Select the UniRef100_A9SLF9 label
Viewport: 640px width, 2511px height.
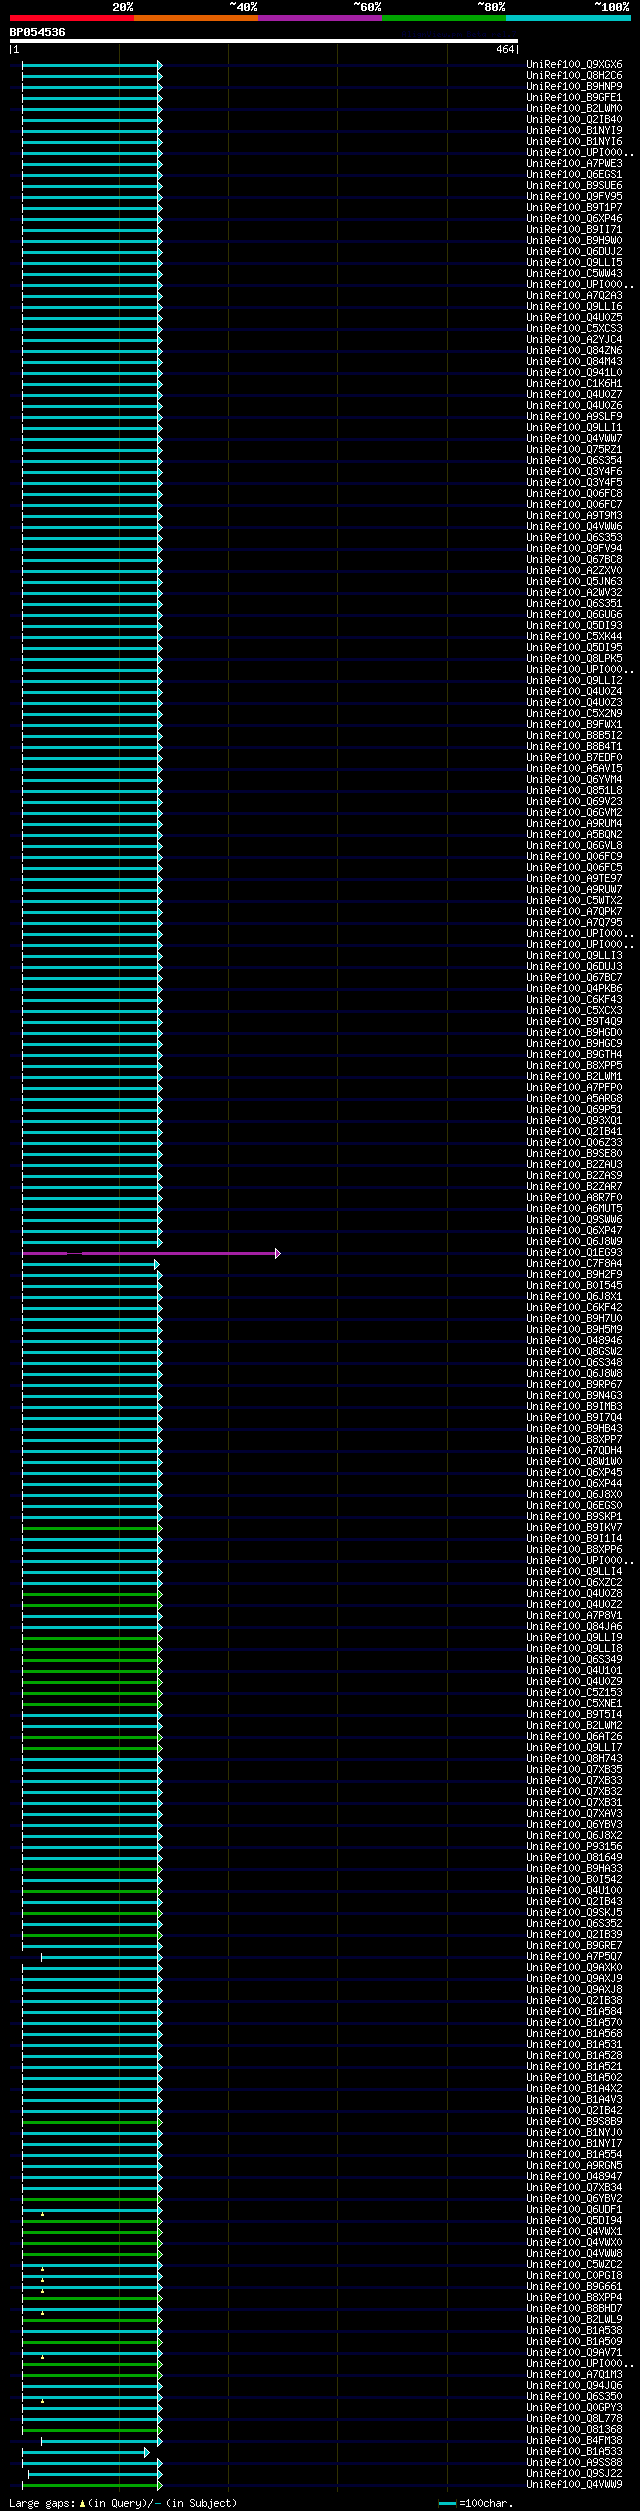pos(574,417)
